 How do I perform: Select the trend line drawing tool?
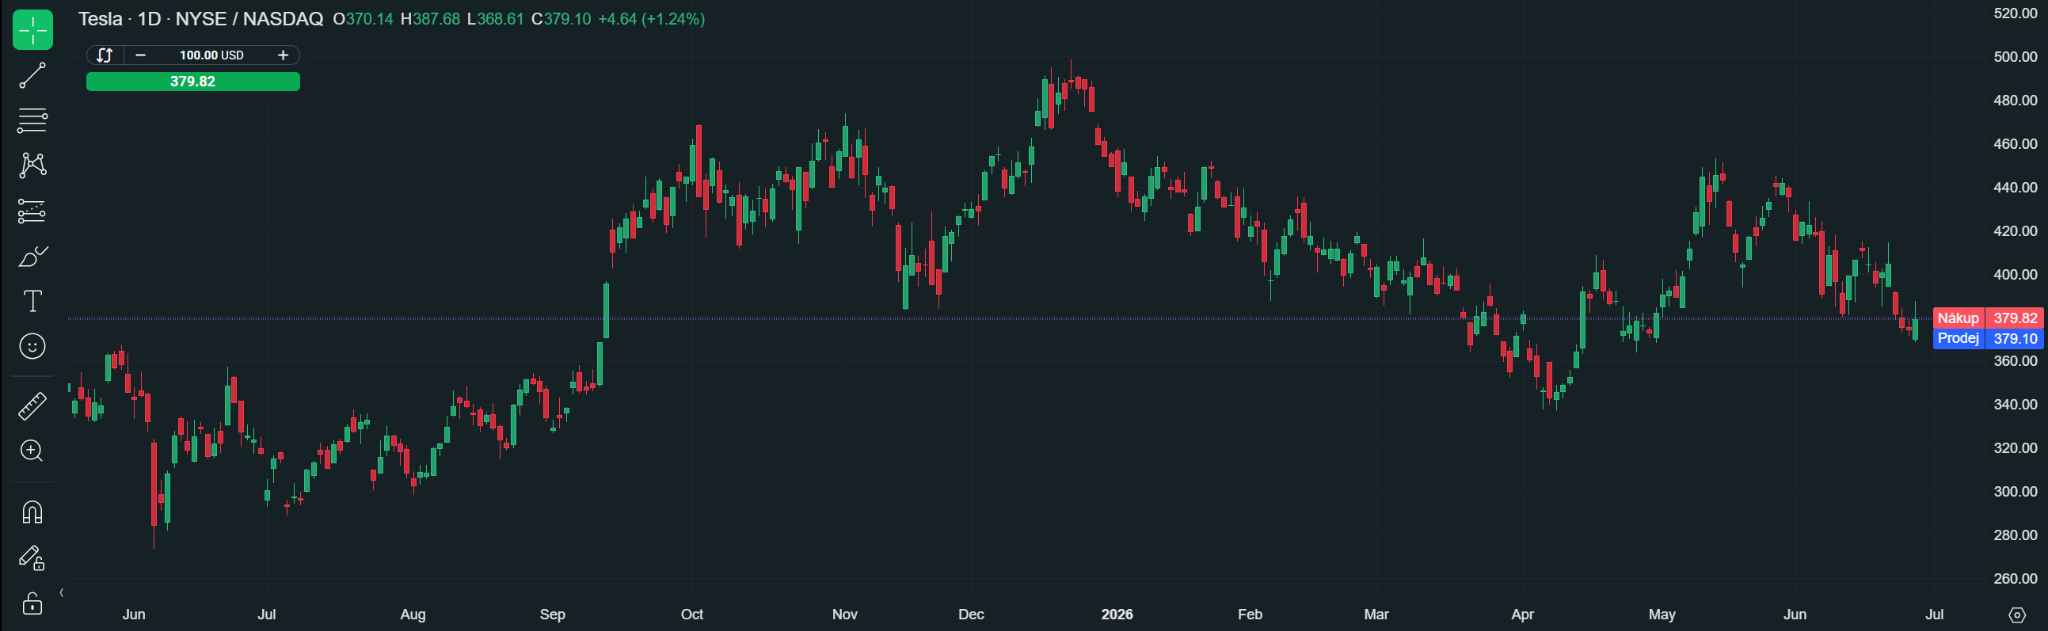32,76
